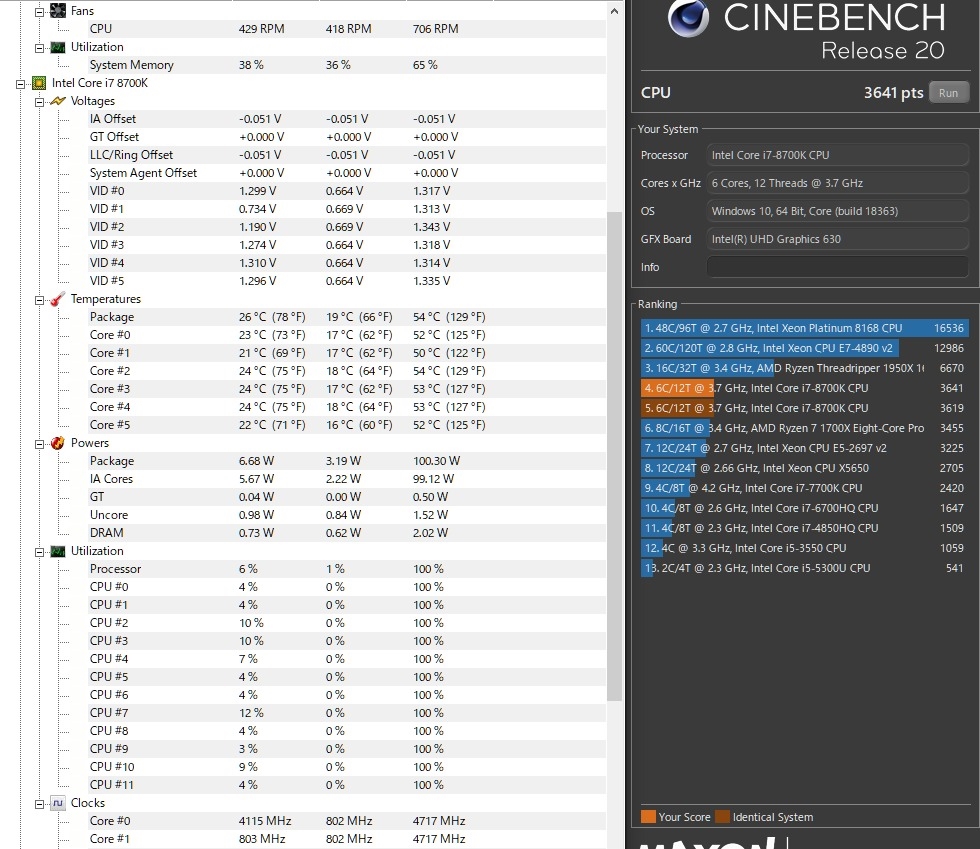This screenshot has width=980, height=849.
Task: Click the brown Identical System legend swatch
Action: click(722, 816)
